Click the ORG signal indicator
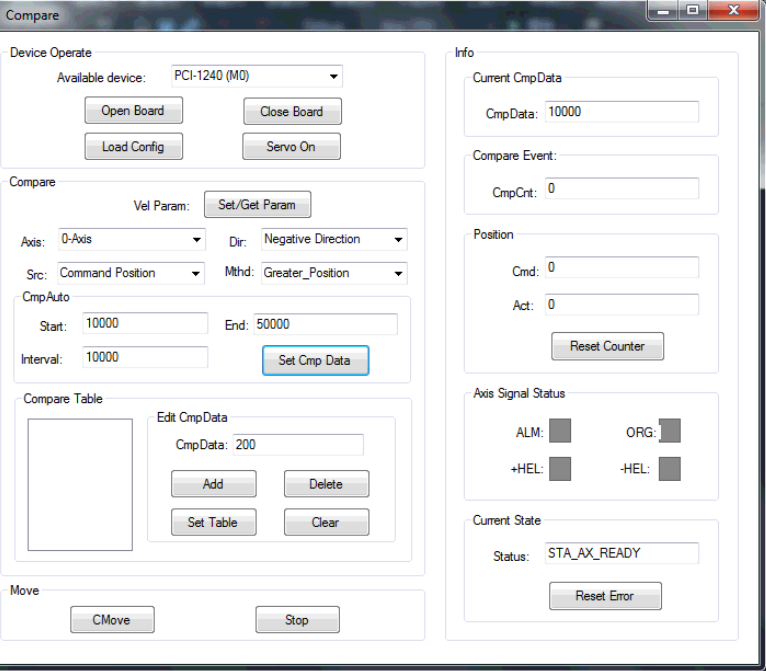 pos(670,431)
